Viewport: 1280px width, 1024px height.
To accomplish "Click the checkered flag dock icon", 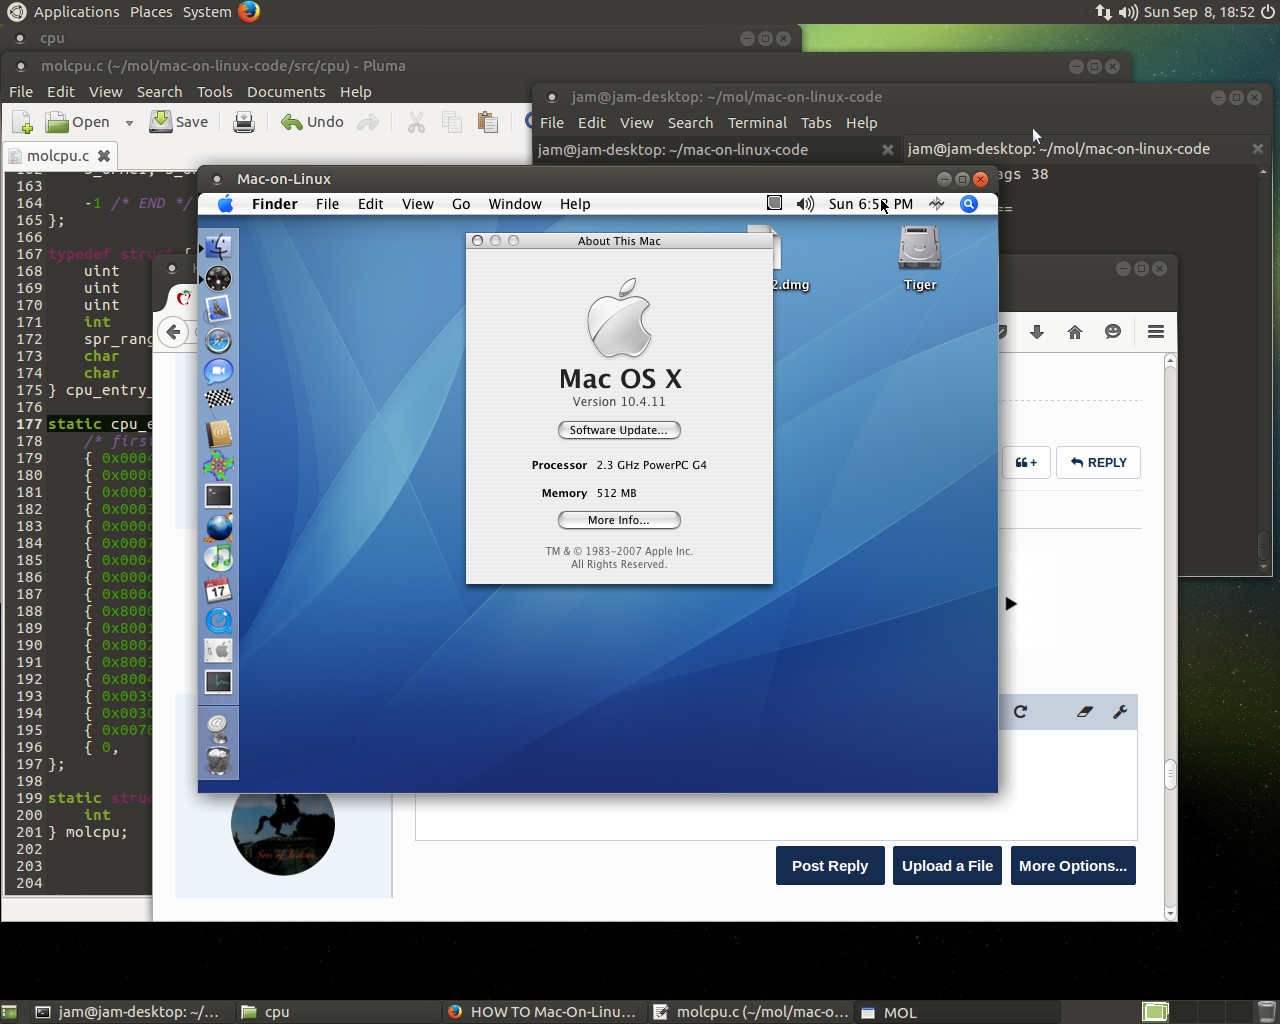I will click(219, 401).
